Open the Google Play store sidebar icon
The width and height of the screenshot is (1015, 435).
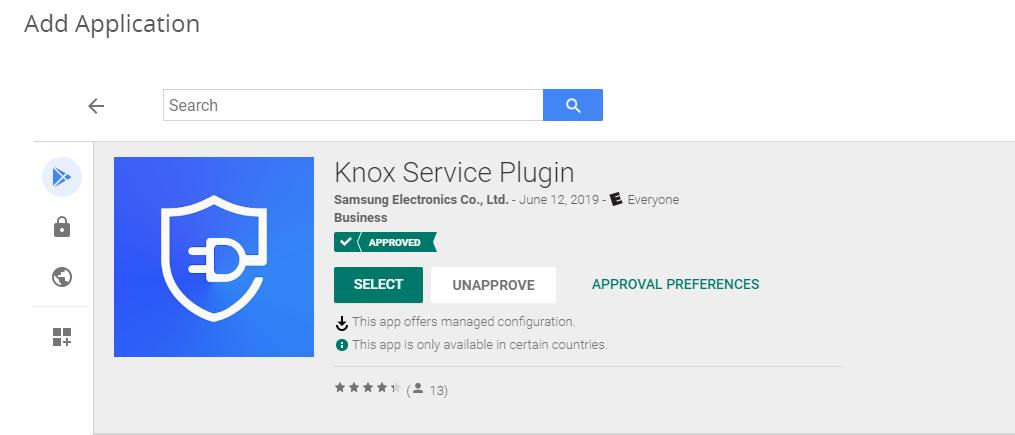pyautogui.click(x=61, y=177)
